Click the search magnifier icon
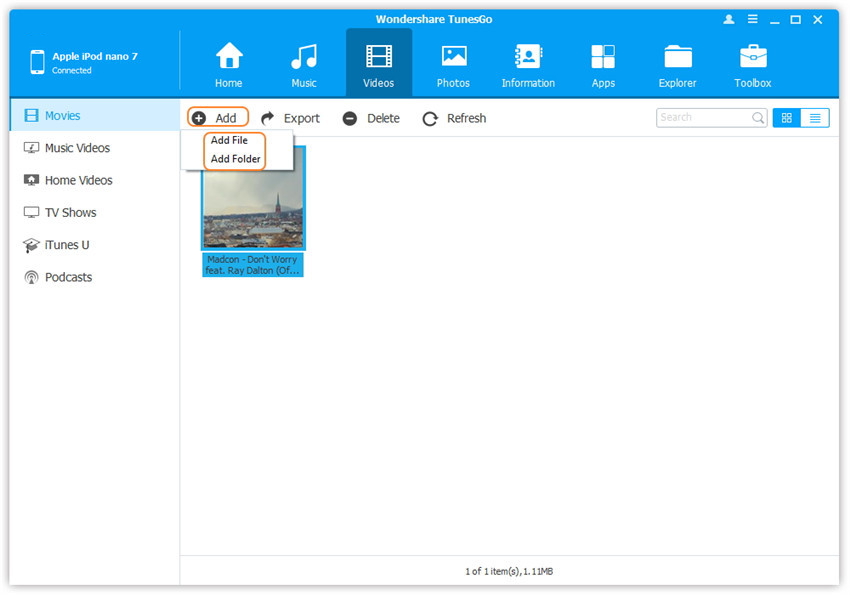The width and height of the screenshot is (850, 595). (x=758, y=118)
